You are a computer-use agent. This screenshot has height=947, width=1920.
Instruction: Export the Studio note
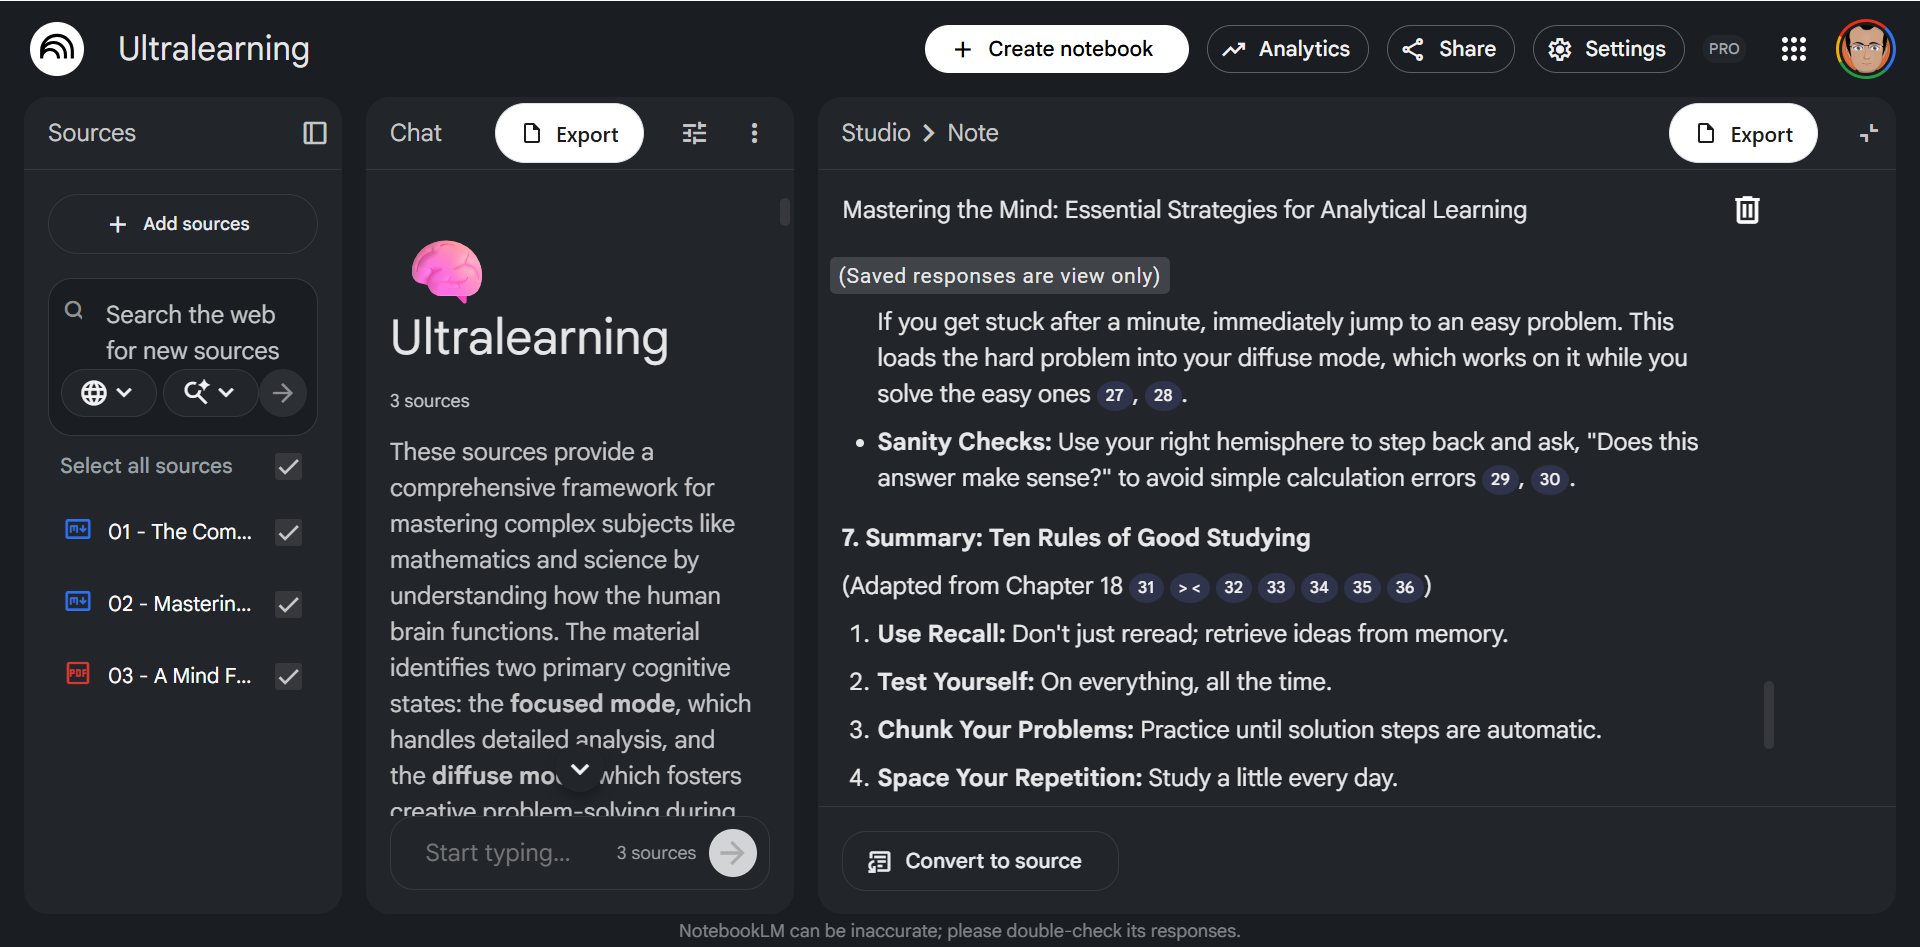click(1743, 133)
